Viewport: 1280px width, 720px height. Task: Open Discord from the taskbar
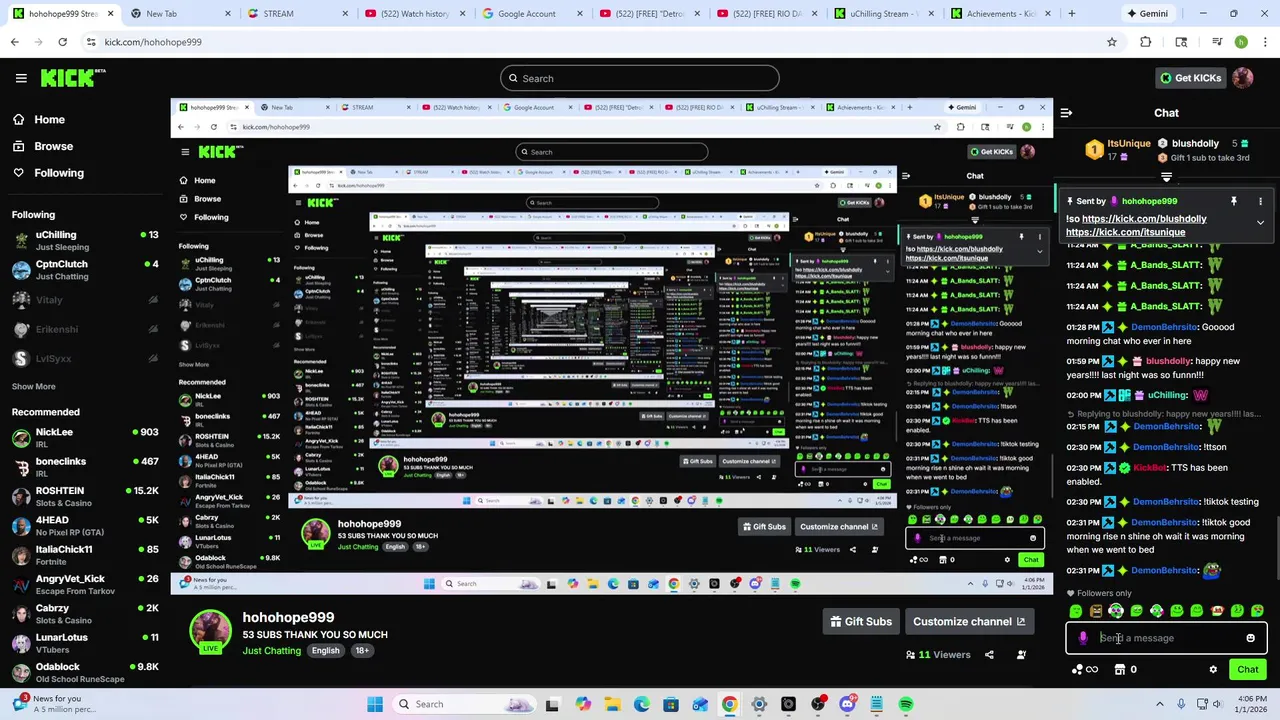[847, 704]
